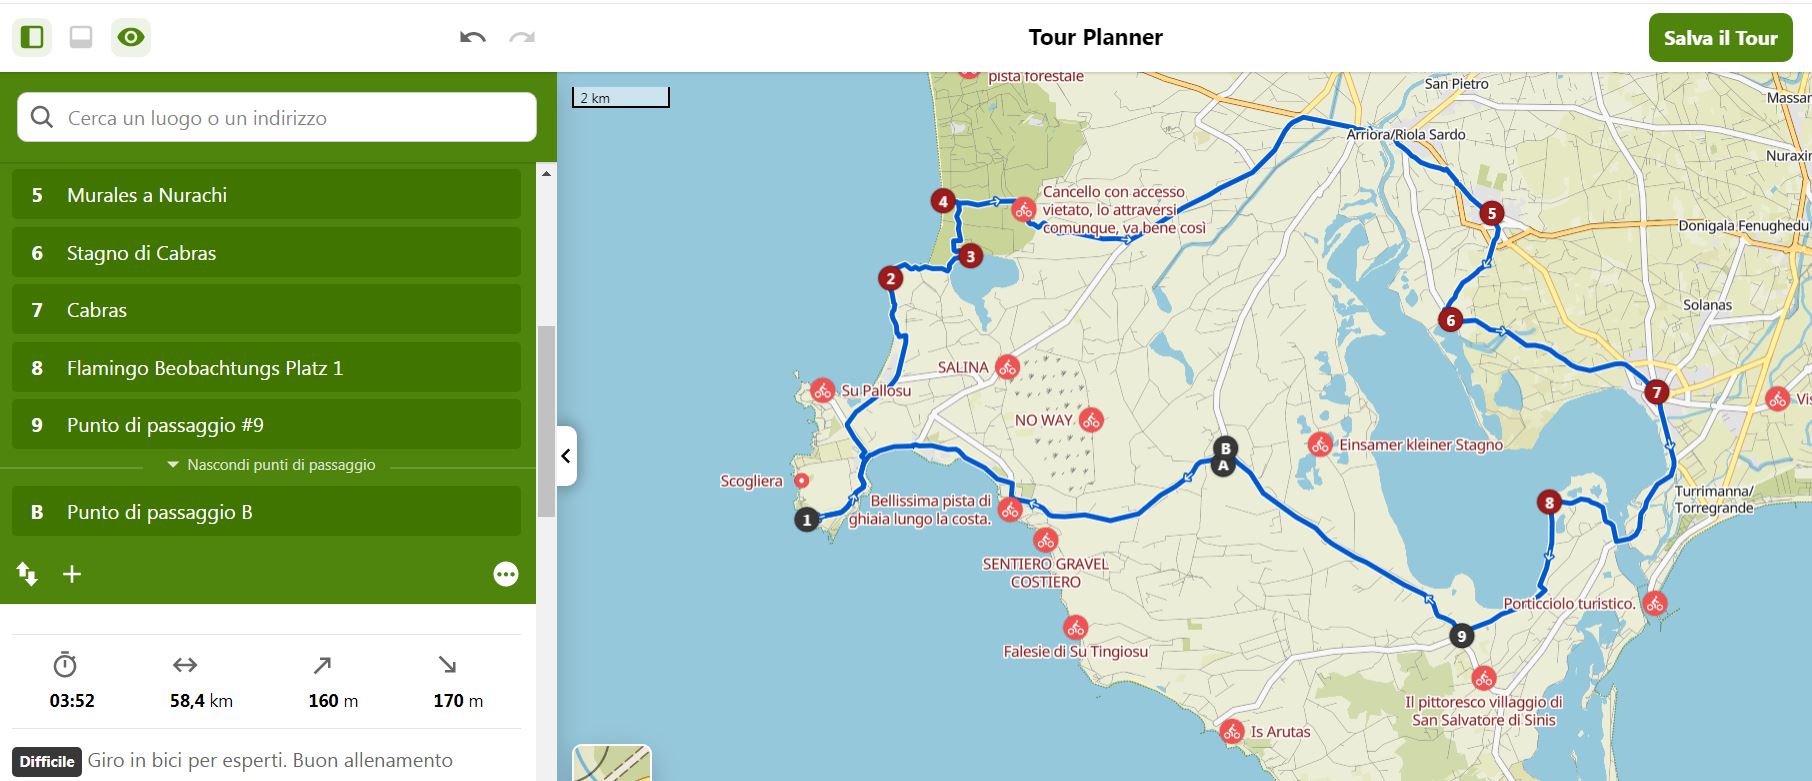Open Punto di passaggio B entry
This screenshot has width=1812, height=781.
tap(266, 512)
